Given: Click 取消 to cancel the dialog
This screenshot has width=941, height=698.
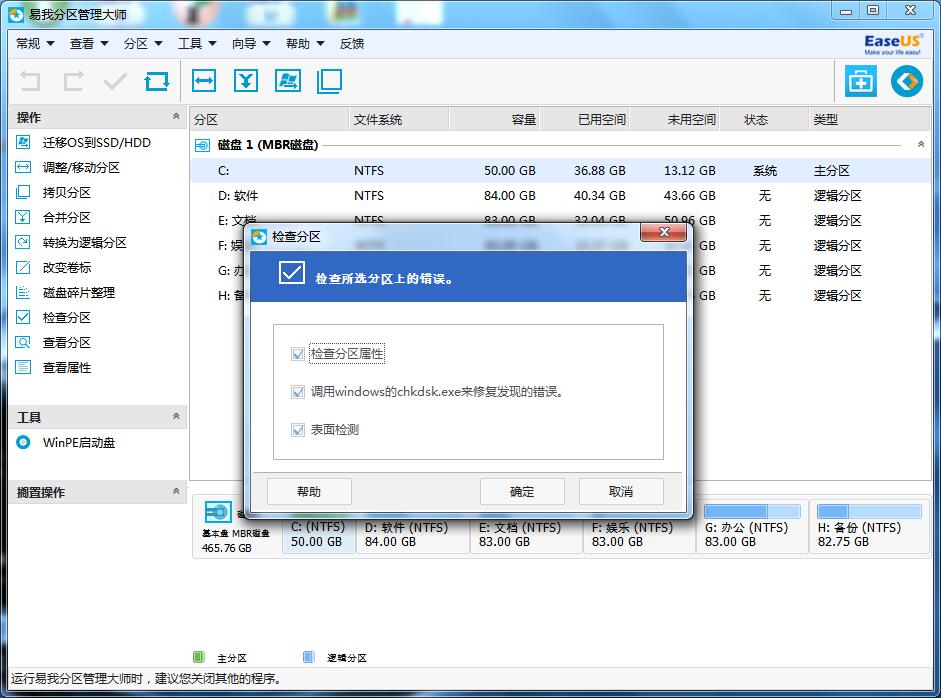Looking at the screenshot, I should pos(621,492).
